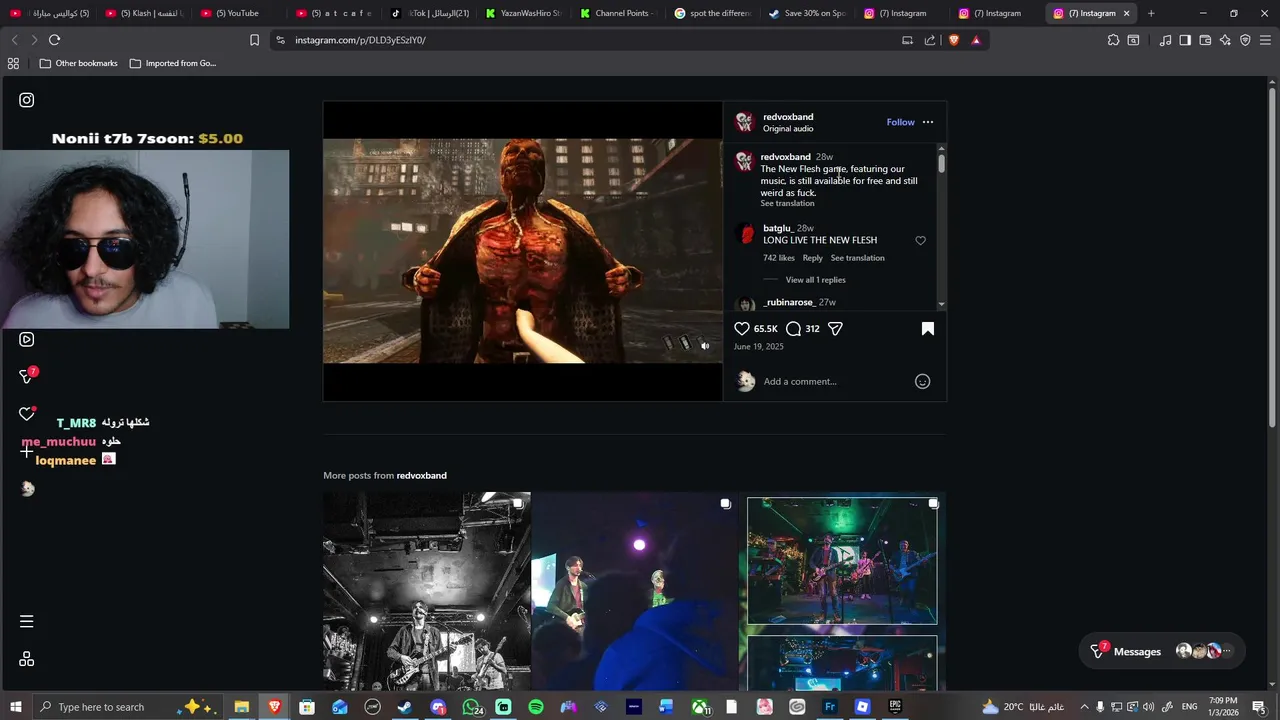The image size is (1280, 720).
Task: Open the notifications heart in the sidebar
Action: click(x=27, y=414)
